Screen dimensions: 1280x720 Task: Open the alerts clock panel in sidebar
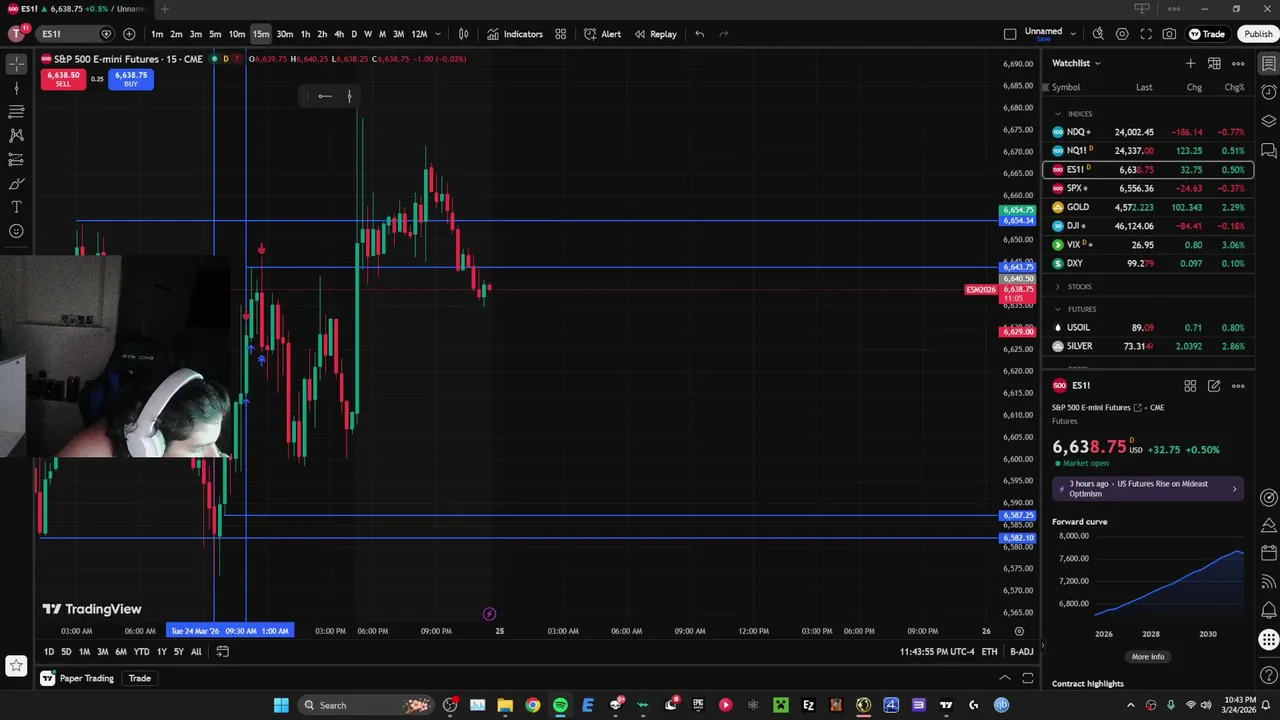[1268, 92]
